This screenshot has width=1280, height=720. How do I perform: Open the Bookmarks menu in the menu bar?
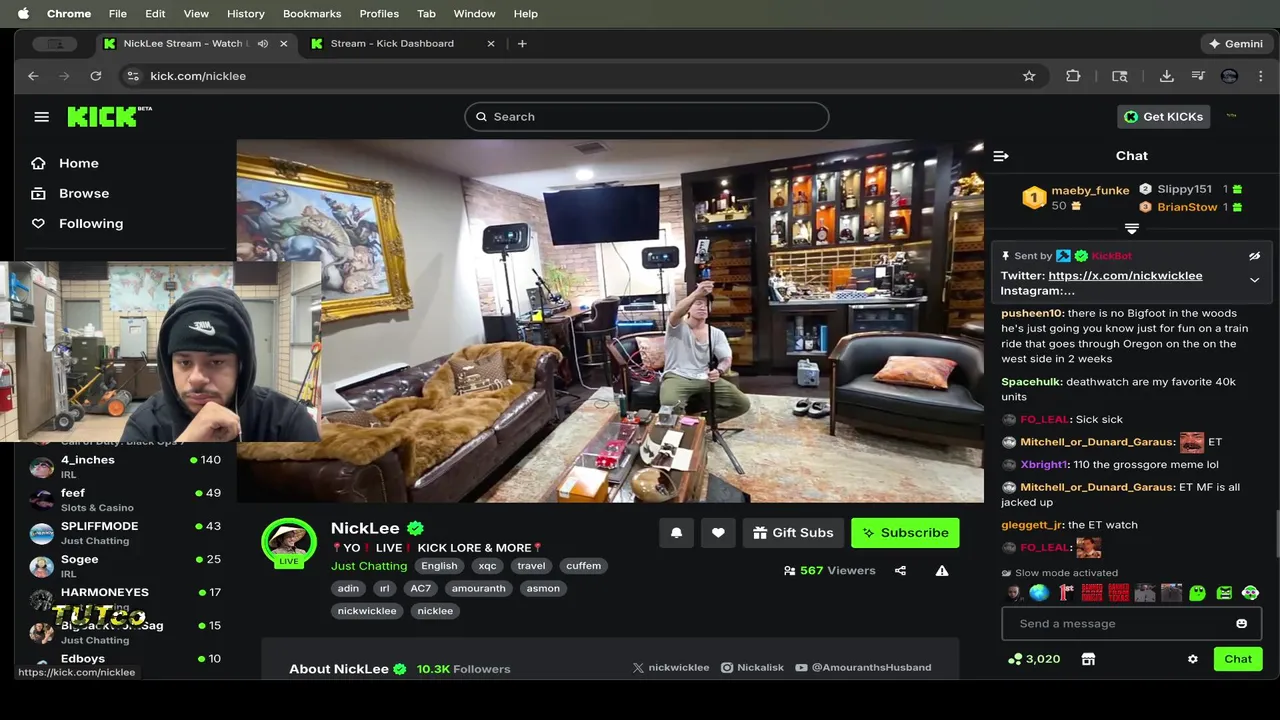pyautogui.click(x=312, y=14)
